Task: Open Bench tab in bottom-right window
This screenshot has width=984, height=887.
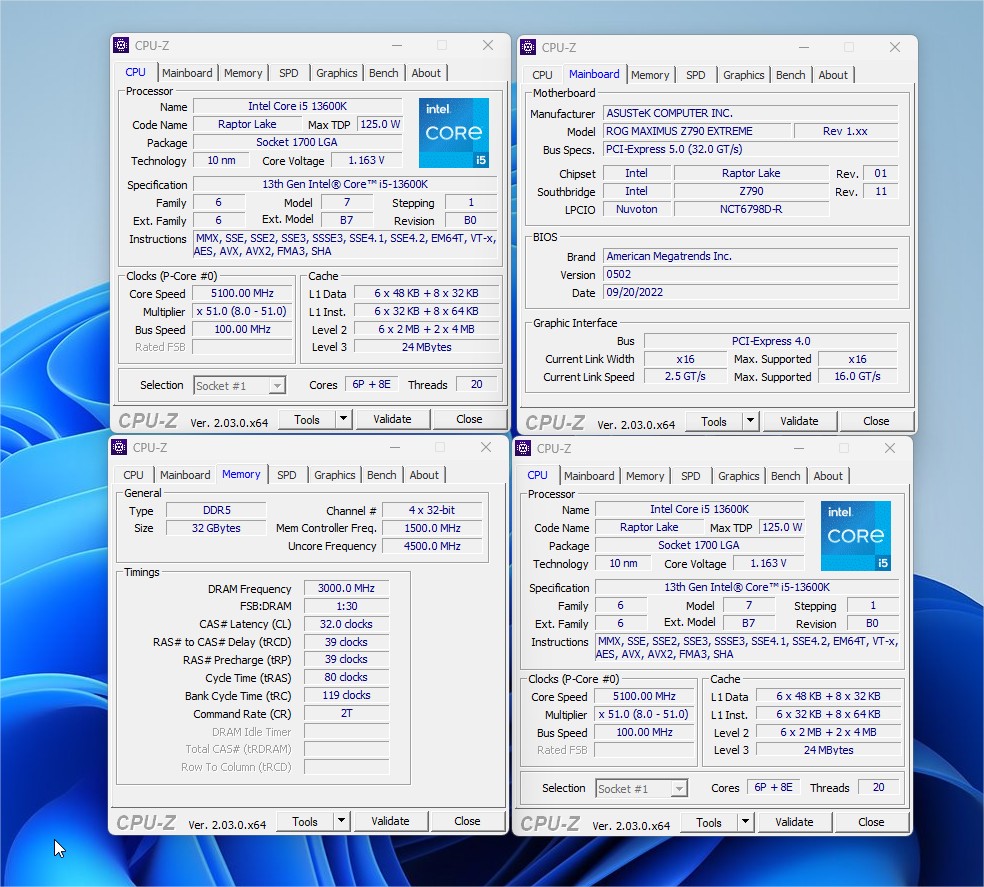Action: 786,476
